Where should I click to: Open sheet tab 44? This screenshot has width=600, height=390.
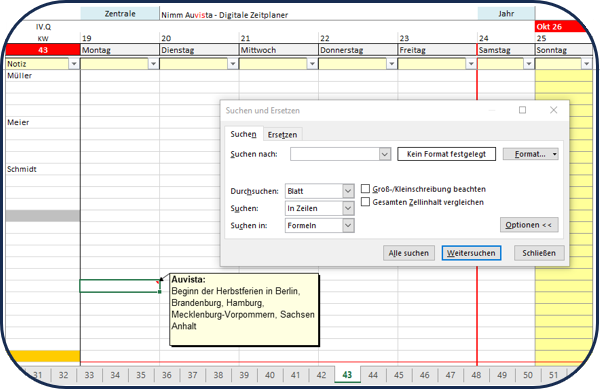pyautogui.click(x=373, y=375)
